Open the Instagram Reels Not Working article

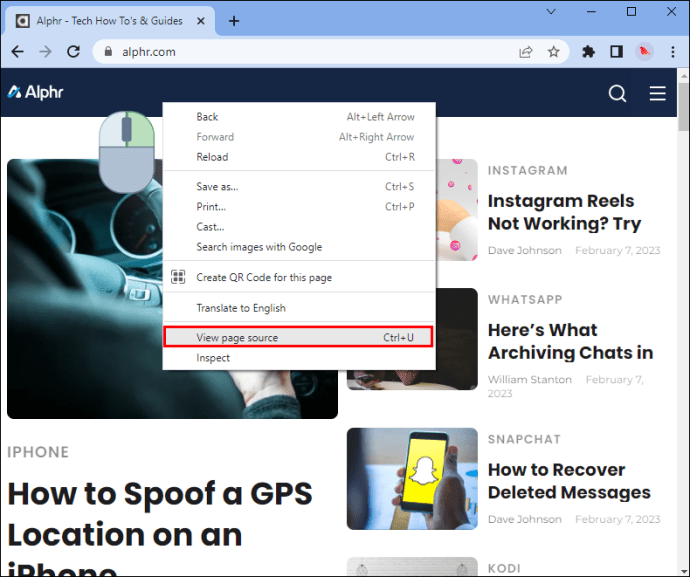(x=565, y=212)
